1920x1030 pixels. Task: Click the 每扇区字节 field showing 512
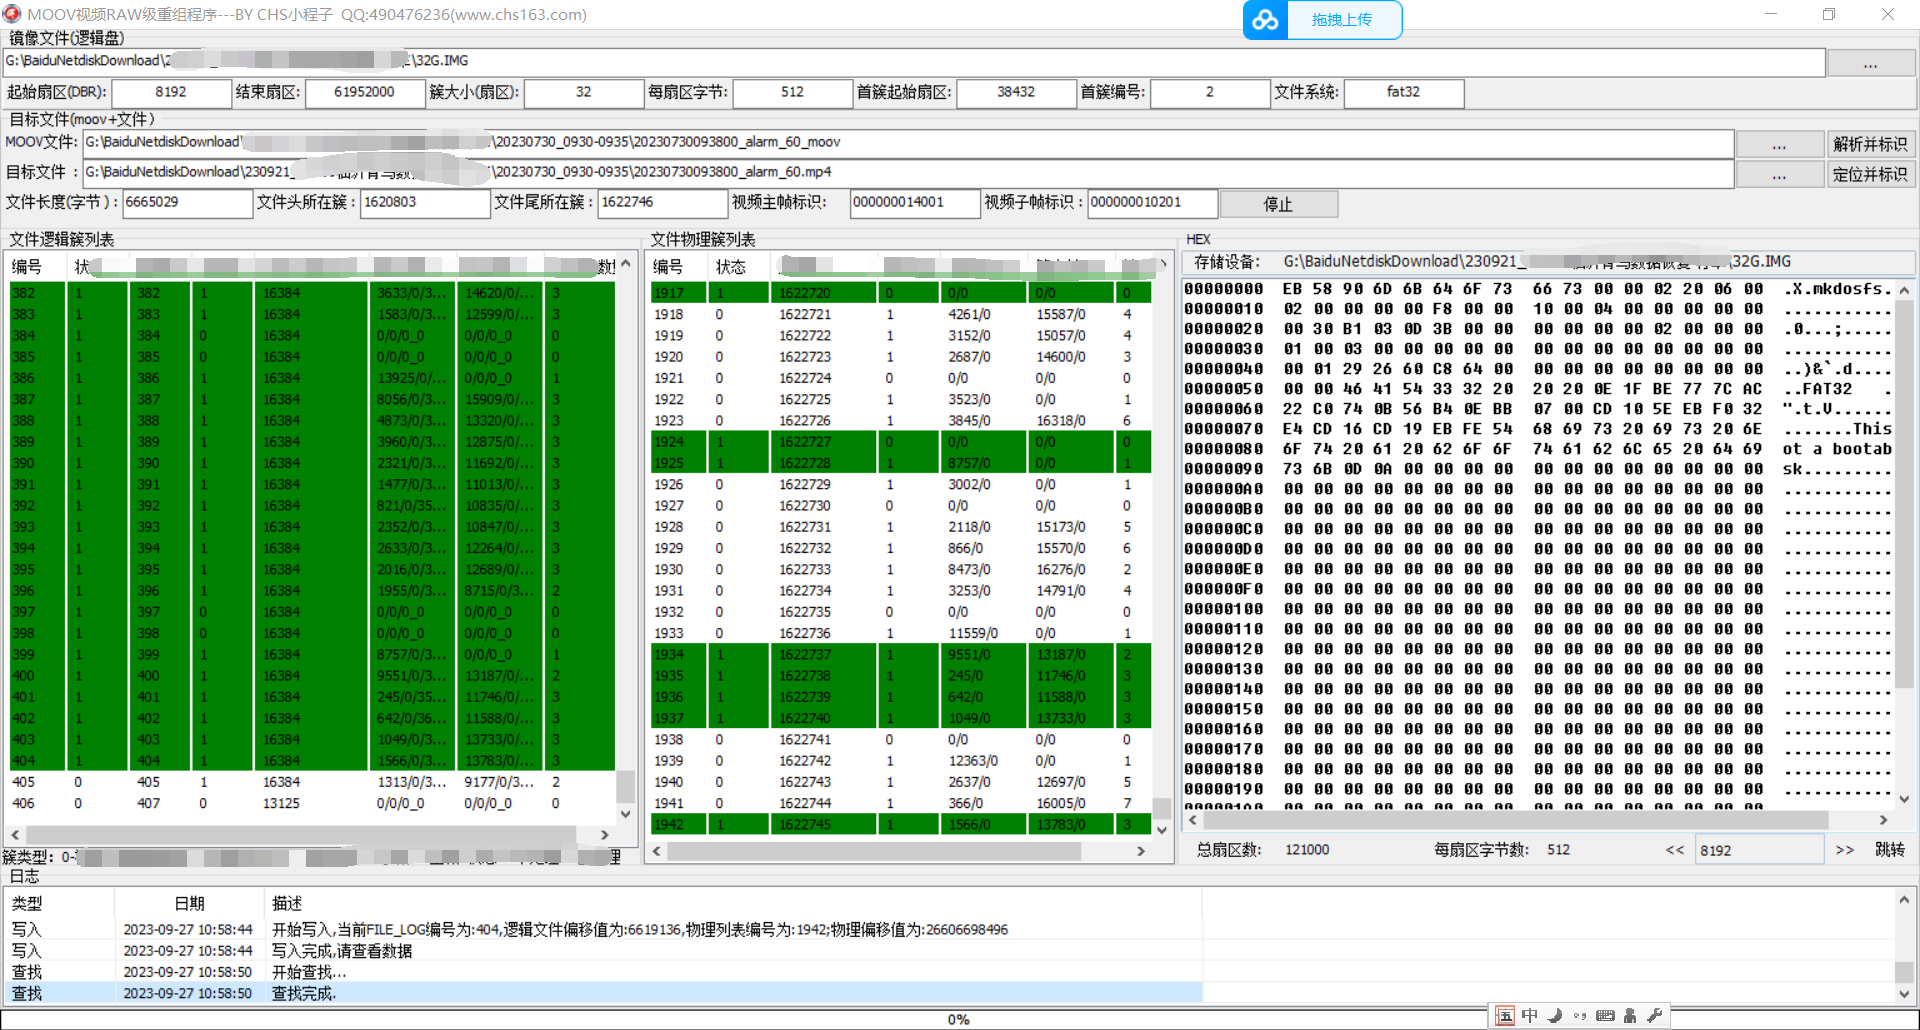coord(792,92)
